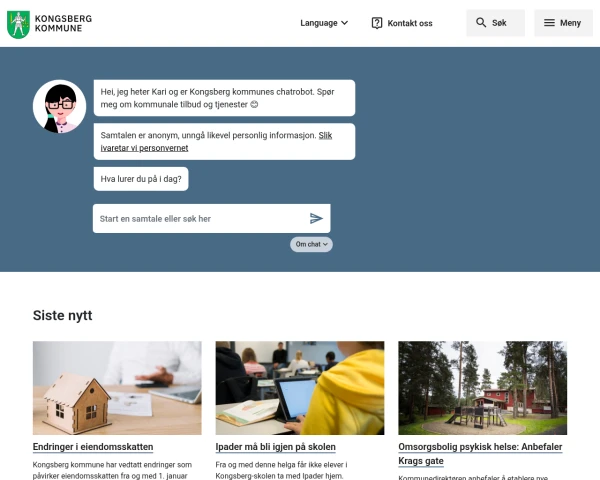Focus the 'Start en samtale' chat input
The width and height of the screenshot is (600, 480).
(201, 219)
